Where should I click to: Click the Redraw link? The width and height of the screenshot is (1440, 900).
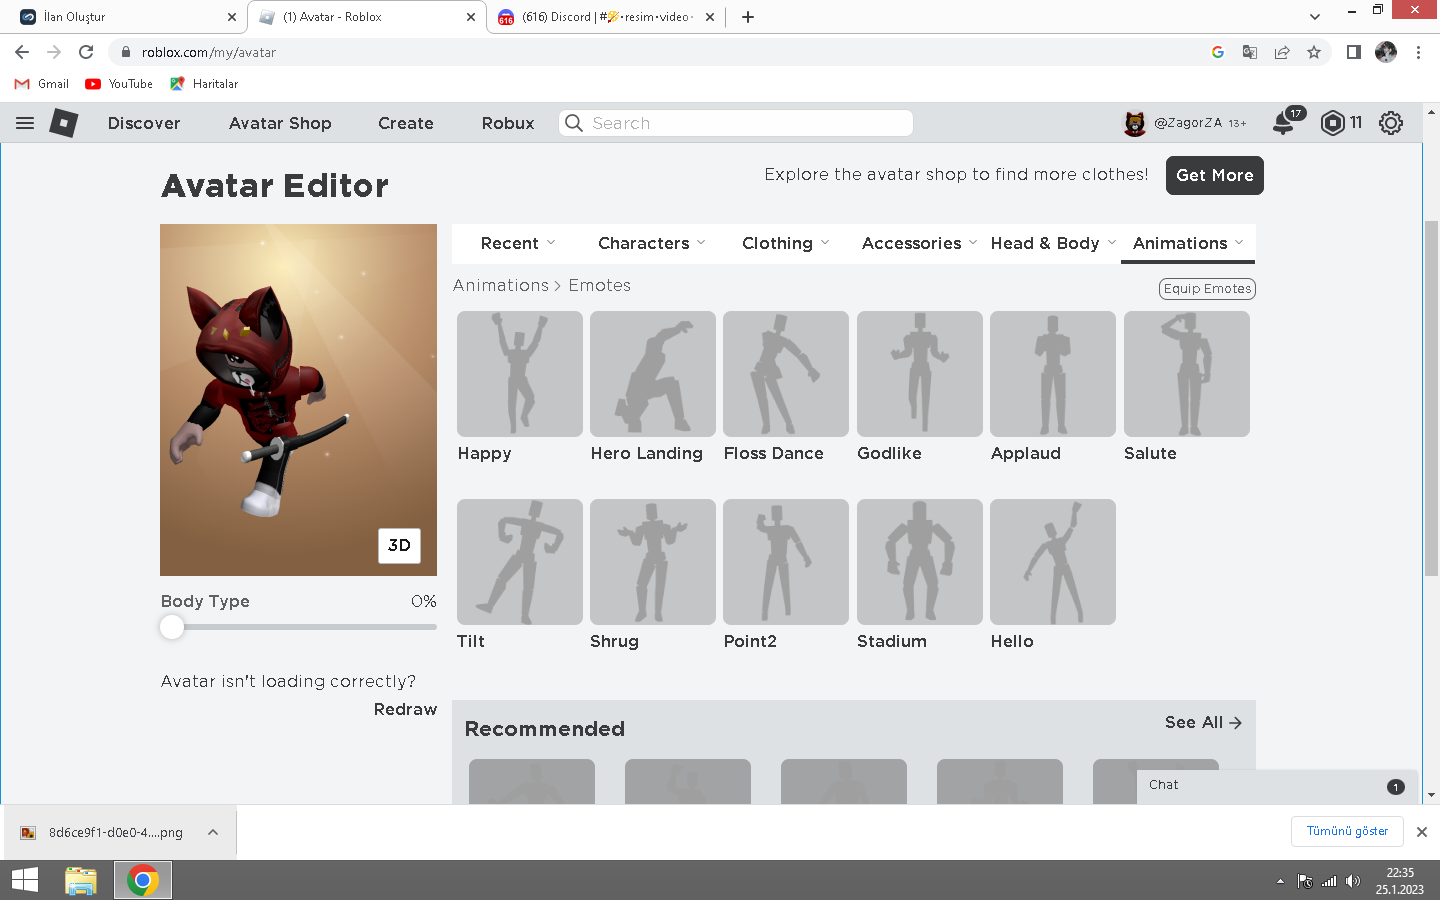coord(405,709)
